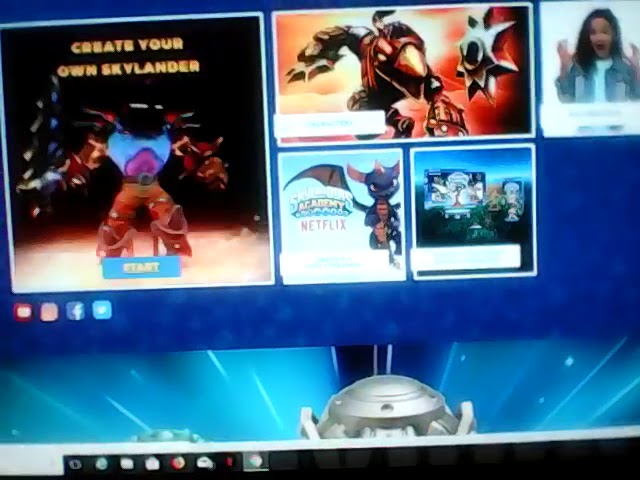Click the portal of power image
The image size is (640, 480).
click(x=388, y=406)
